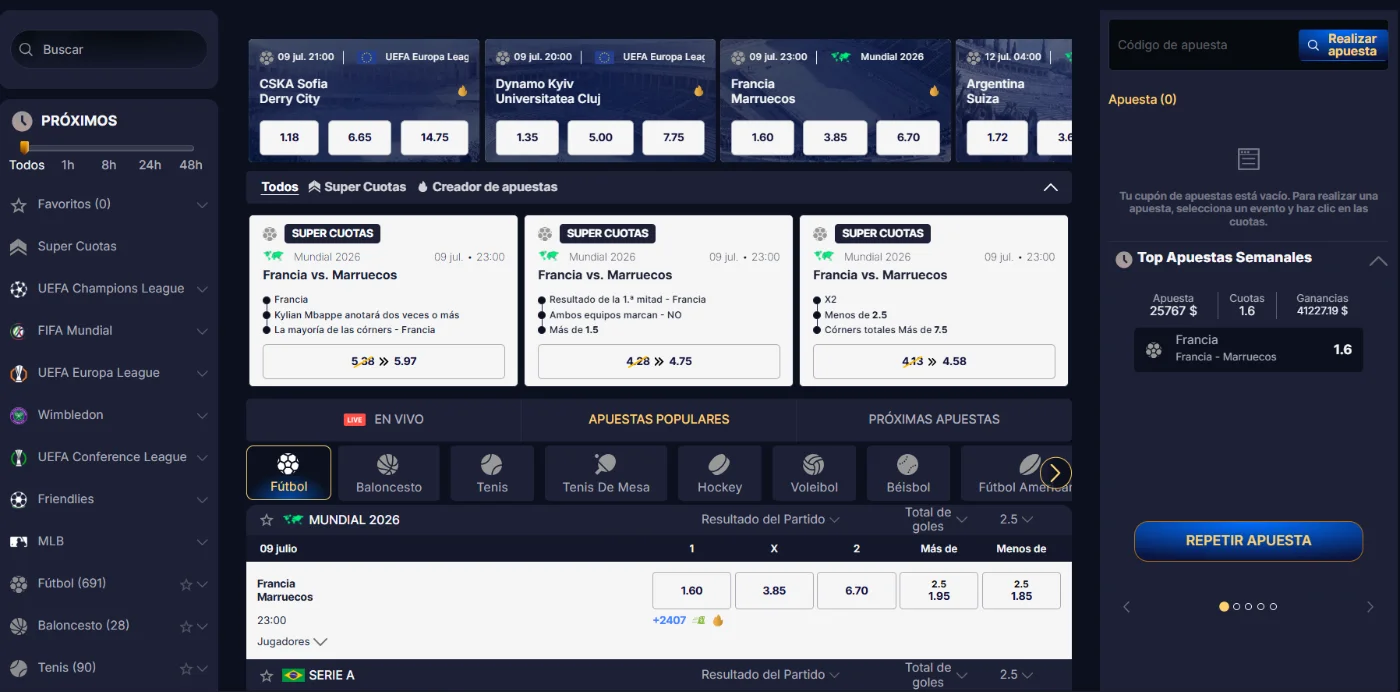Select the Hockey sport icon tab
Image resolution: width=1400 pixels, height=692 pixels.
(x=720, y=472)
